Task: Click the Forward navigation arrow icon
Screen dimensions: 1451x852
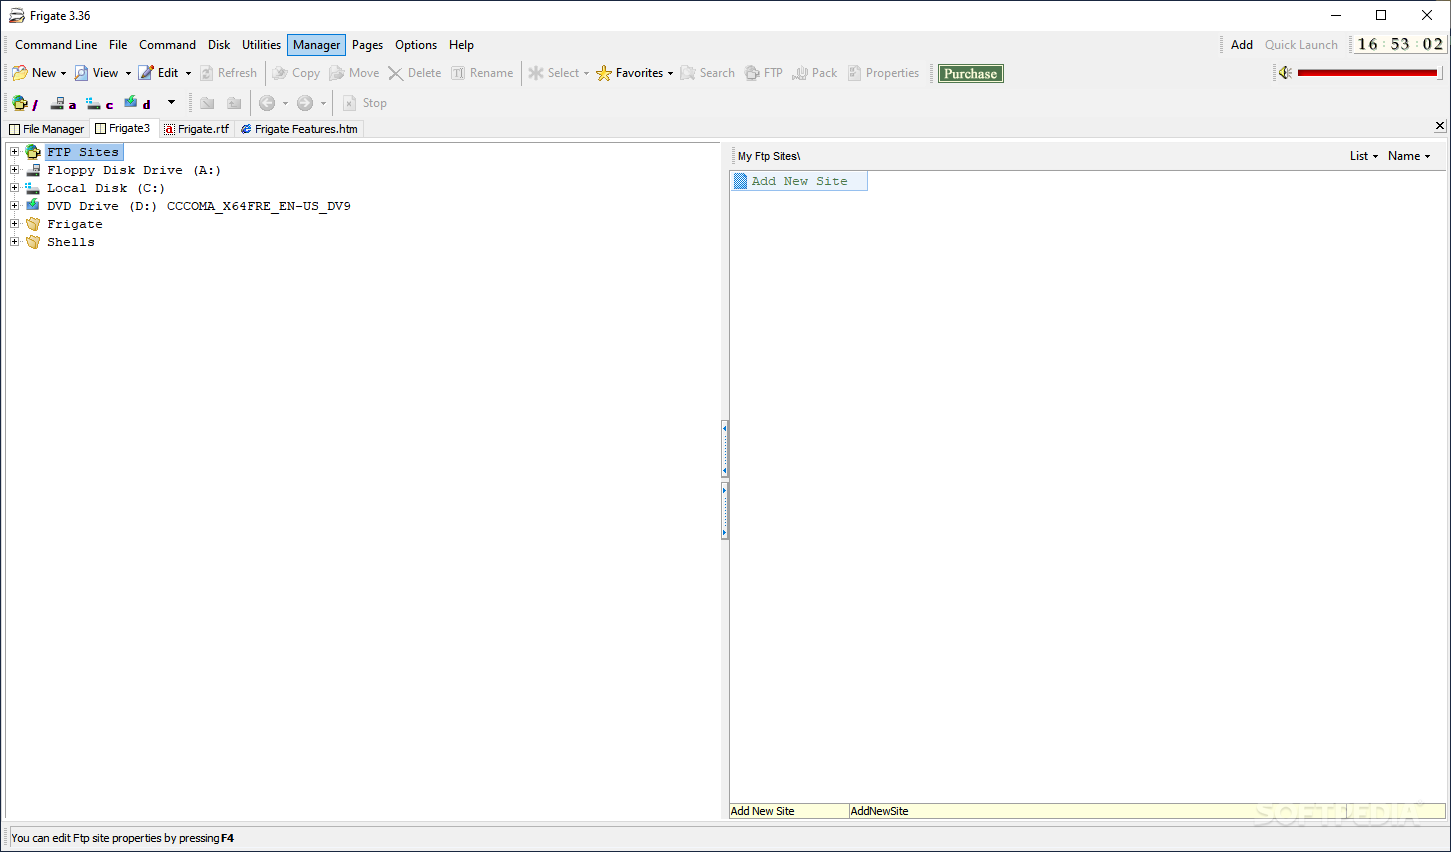Action: pos(305,103)
